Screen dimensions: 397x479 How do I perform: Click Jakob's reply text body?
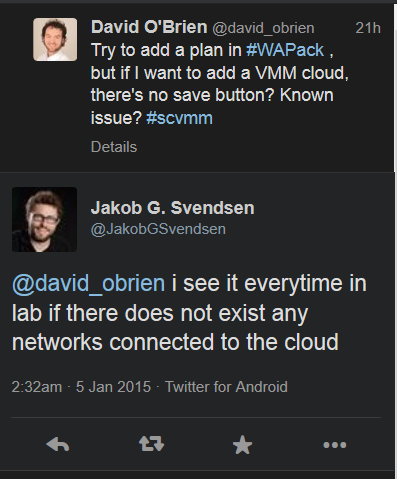(189, 313)
